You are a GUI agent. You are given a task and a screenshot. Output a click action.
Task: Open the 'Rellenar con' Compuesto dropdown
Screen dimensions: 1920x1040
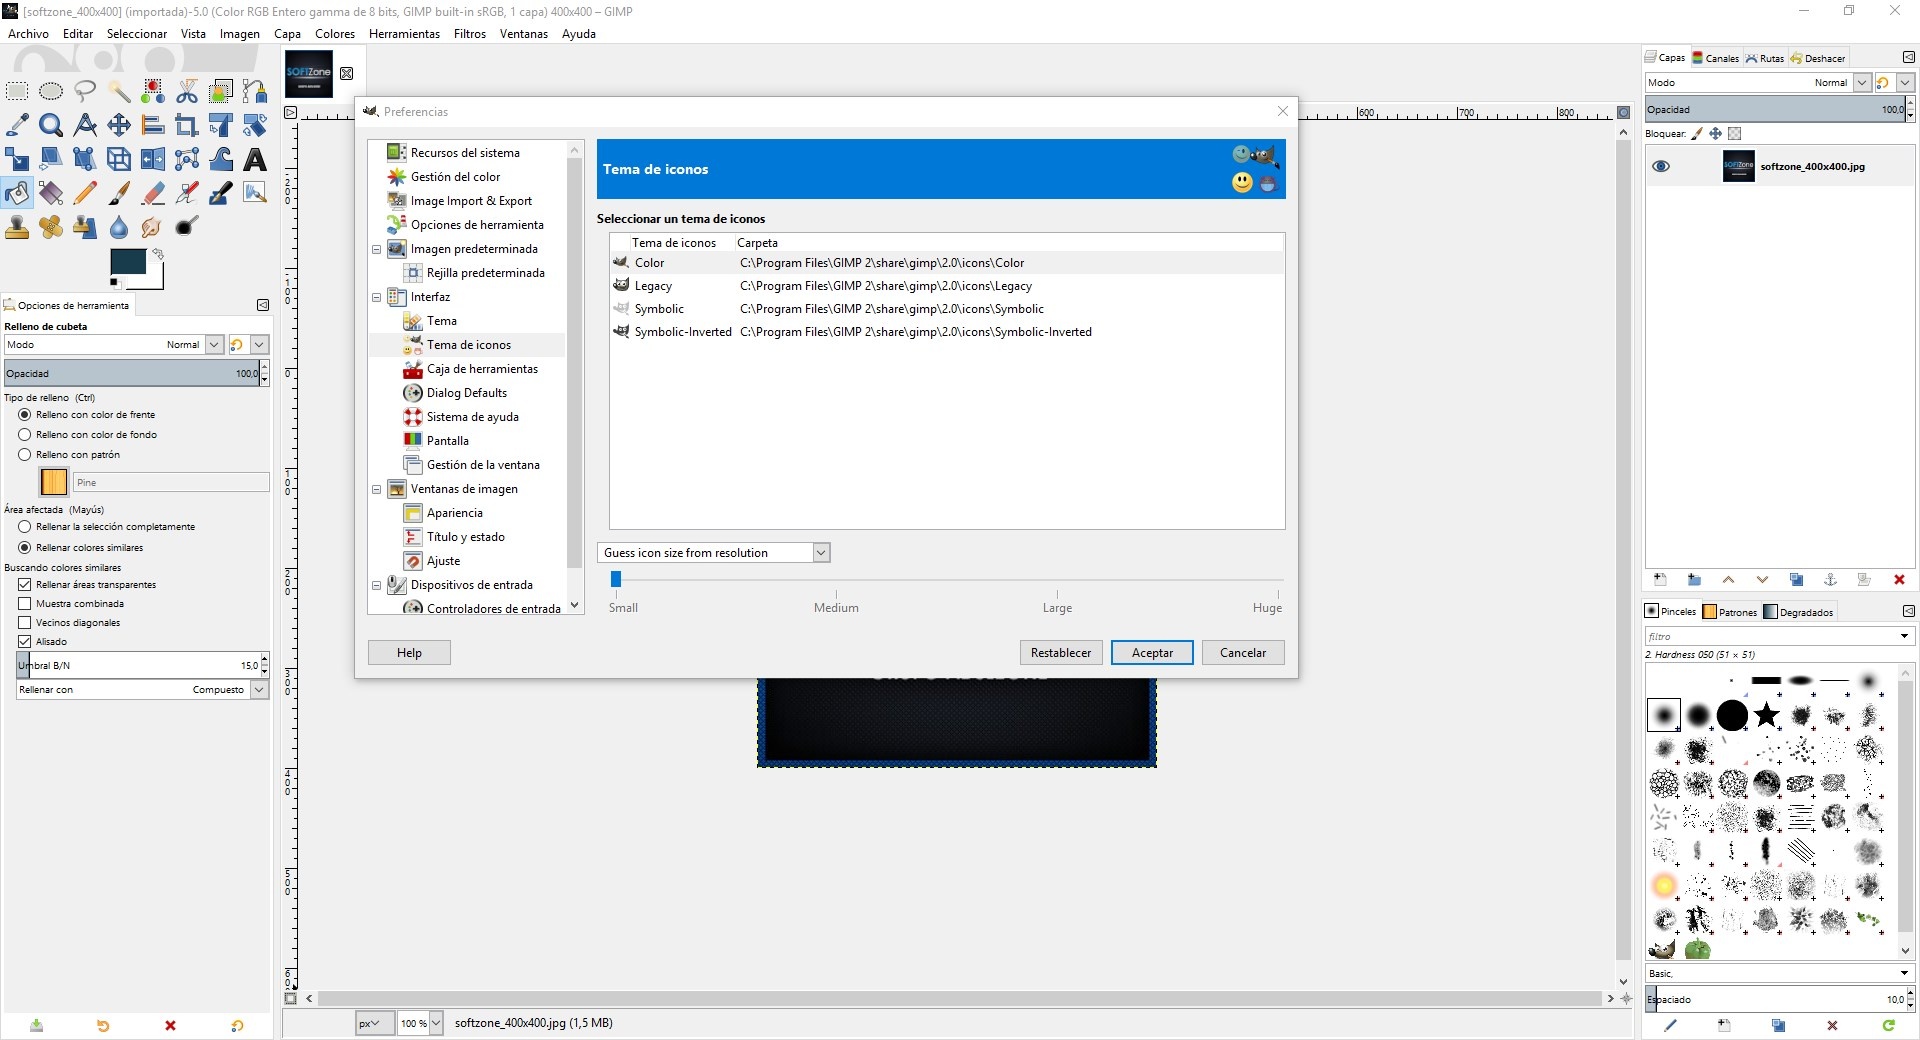coord(143,690)
